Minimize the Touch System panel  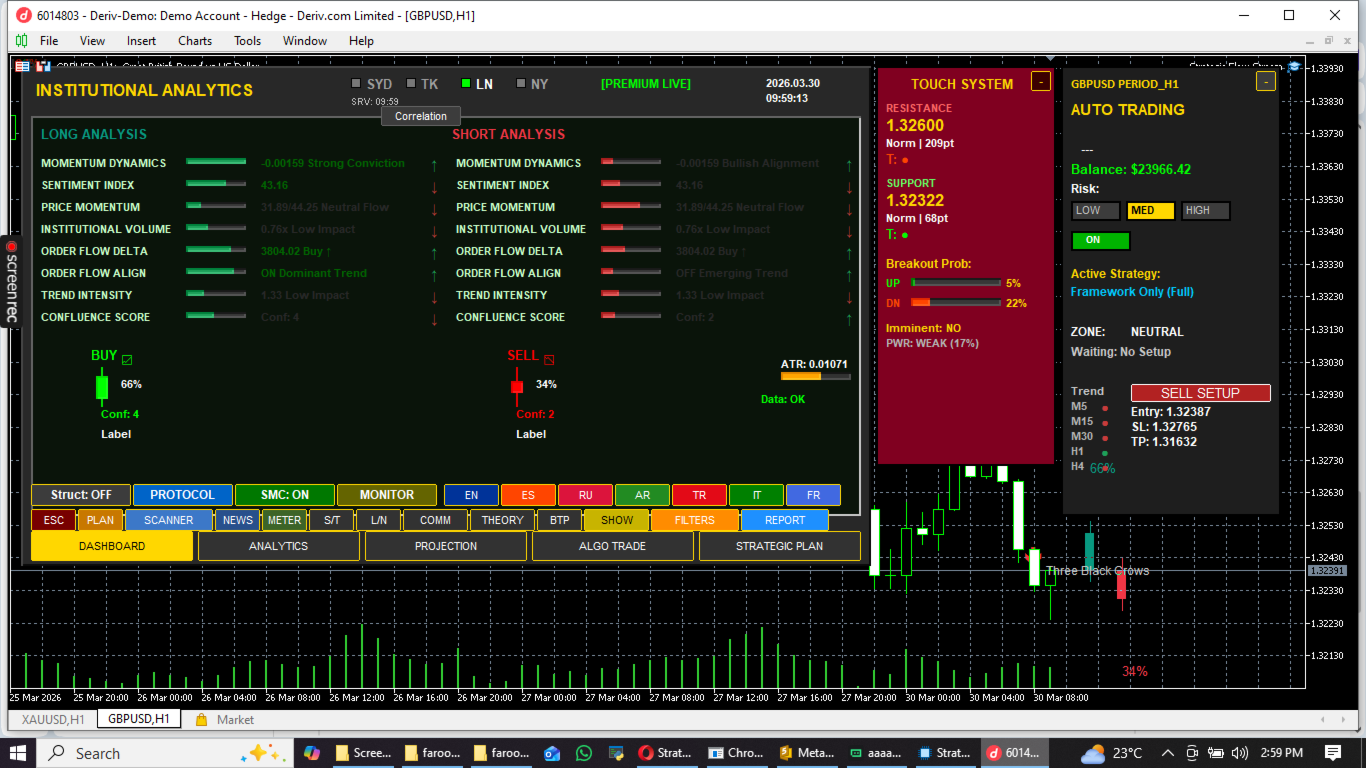tap(1041, 82)
